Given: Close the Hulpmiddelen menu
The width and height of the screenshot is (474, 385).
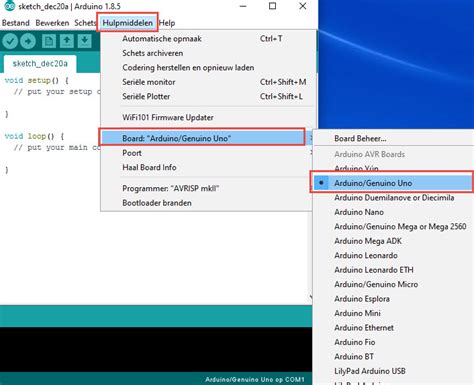Looking at the screenshot, I should click(x=127, y=23).
